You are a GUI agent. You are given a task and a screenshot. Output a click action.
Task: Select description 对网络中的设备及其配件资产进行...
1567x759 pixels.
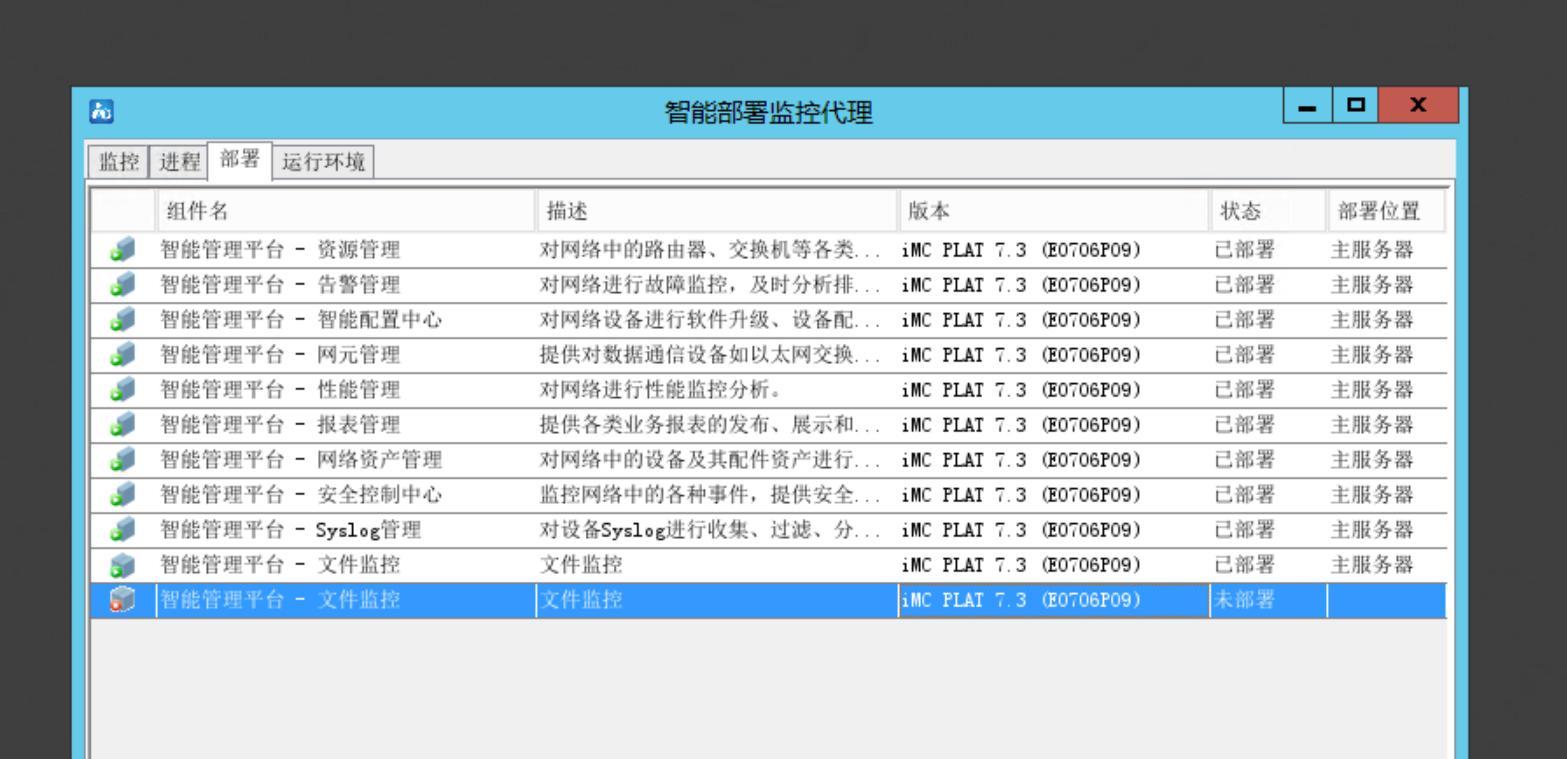pyautogui.click(x=711, y=460)
